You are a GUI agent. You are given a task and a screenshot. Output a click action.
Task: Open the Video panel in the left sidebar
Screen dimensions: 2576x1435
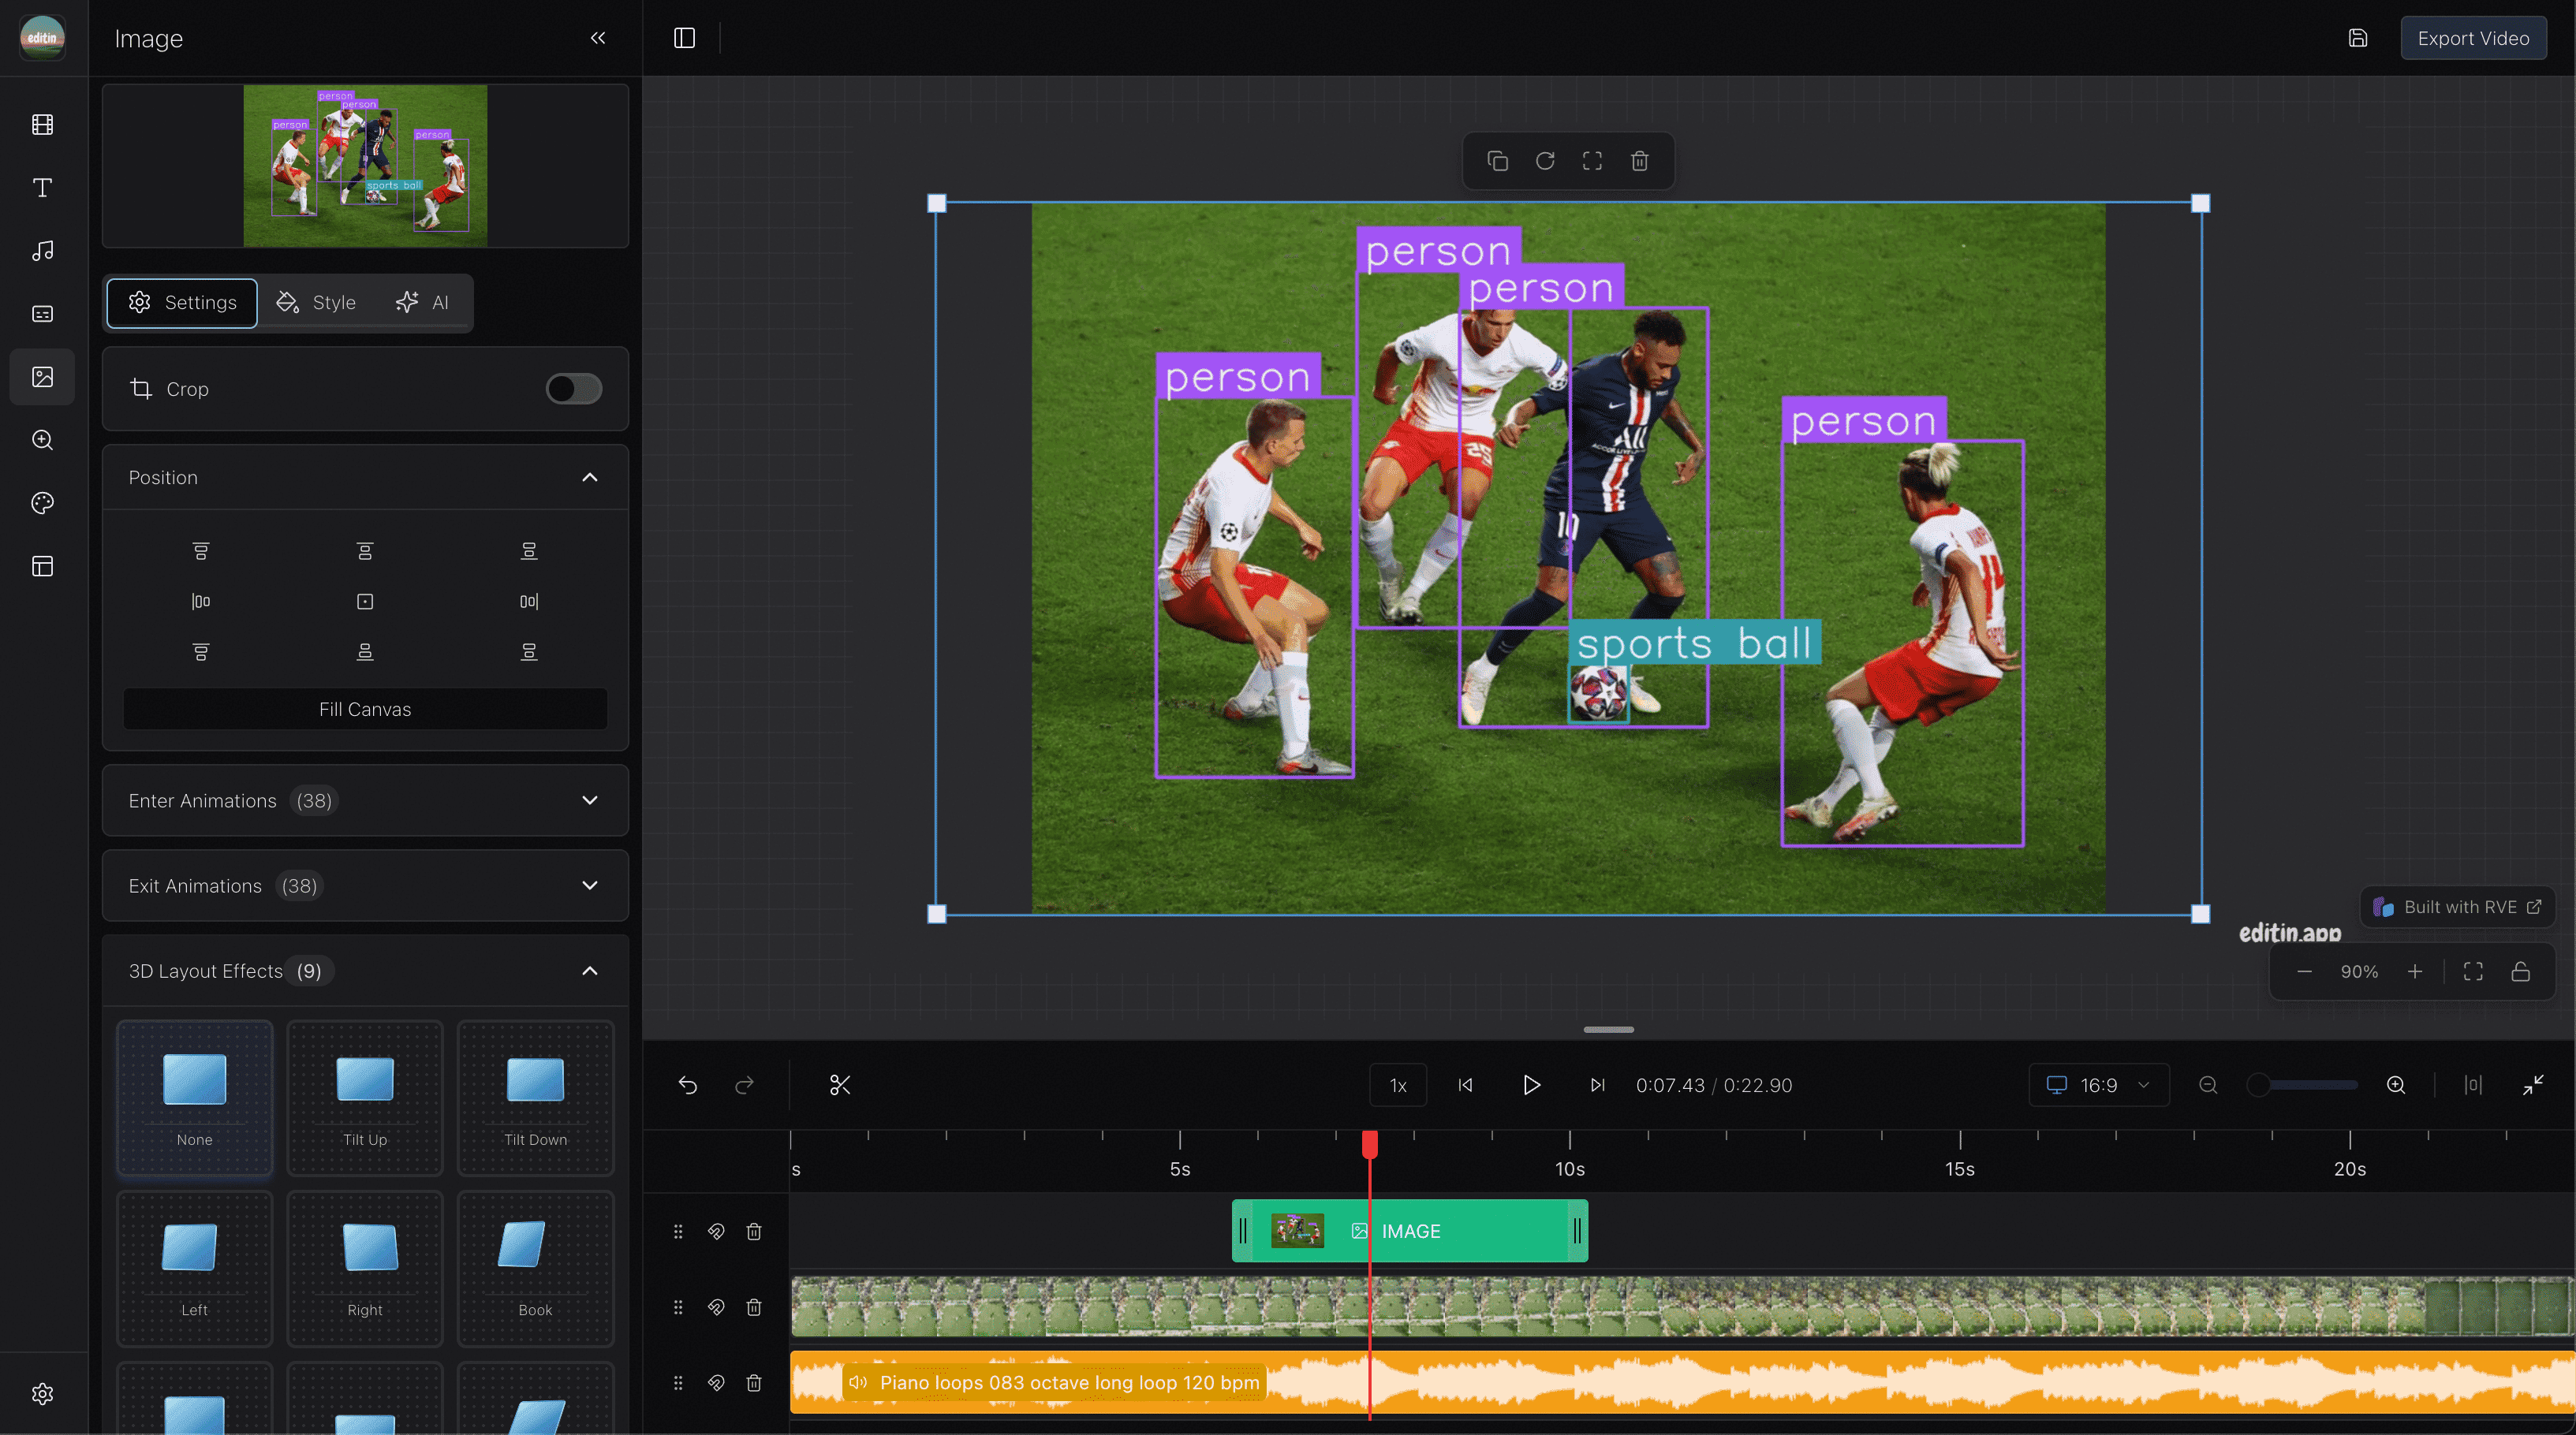[42, 125]
